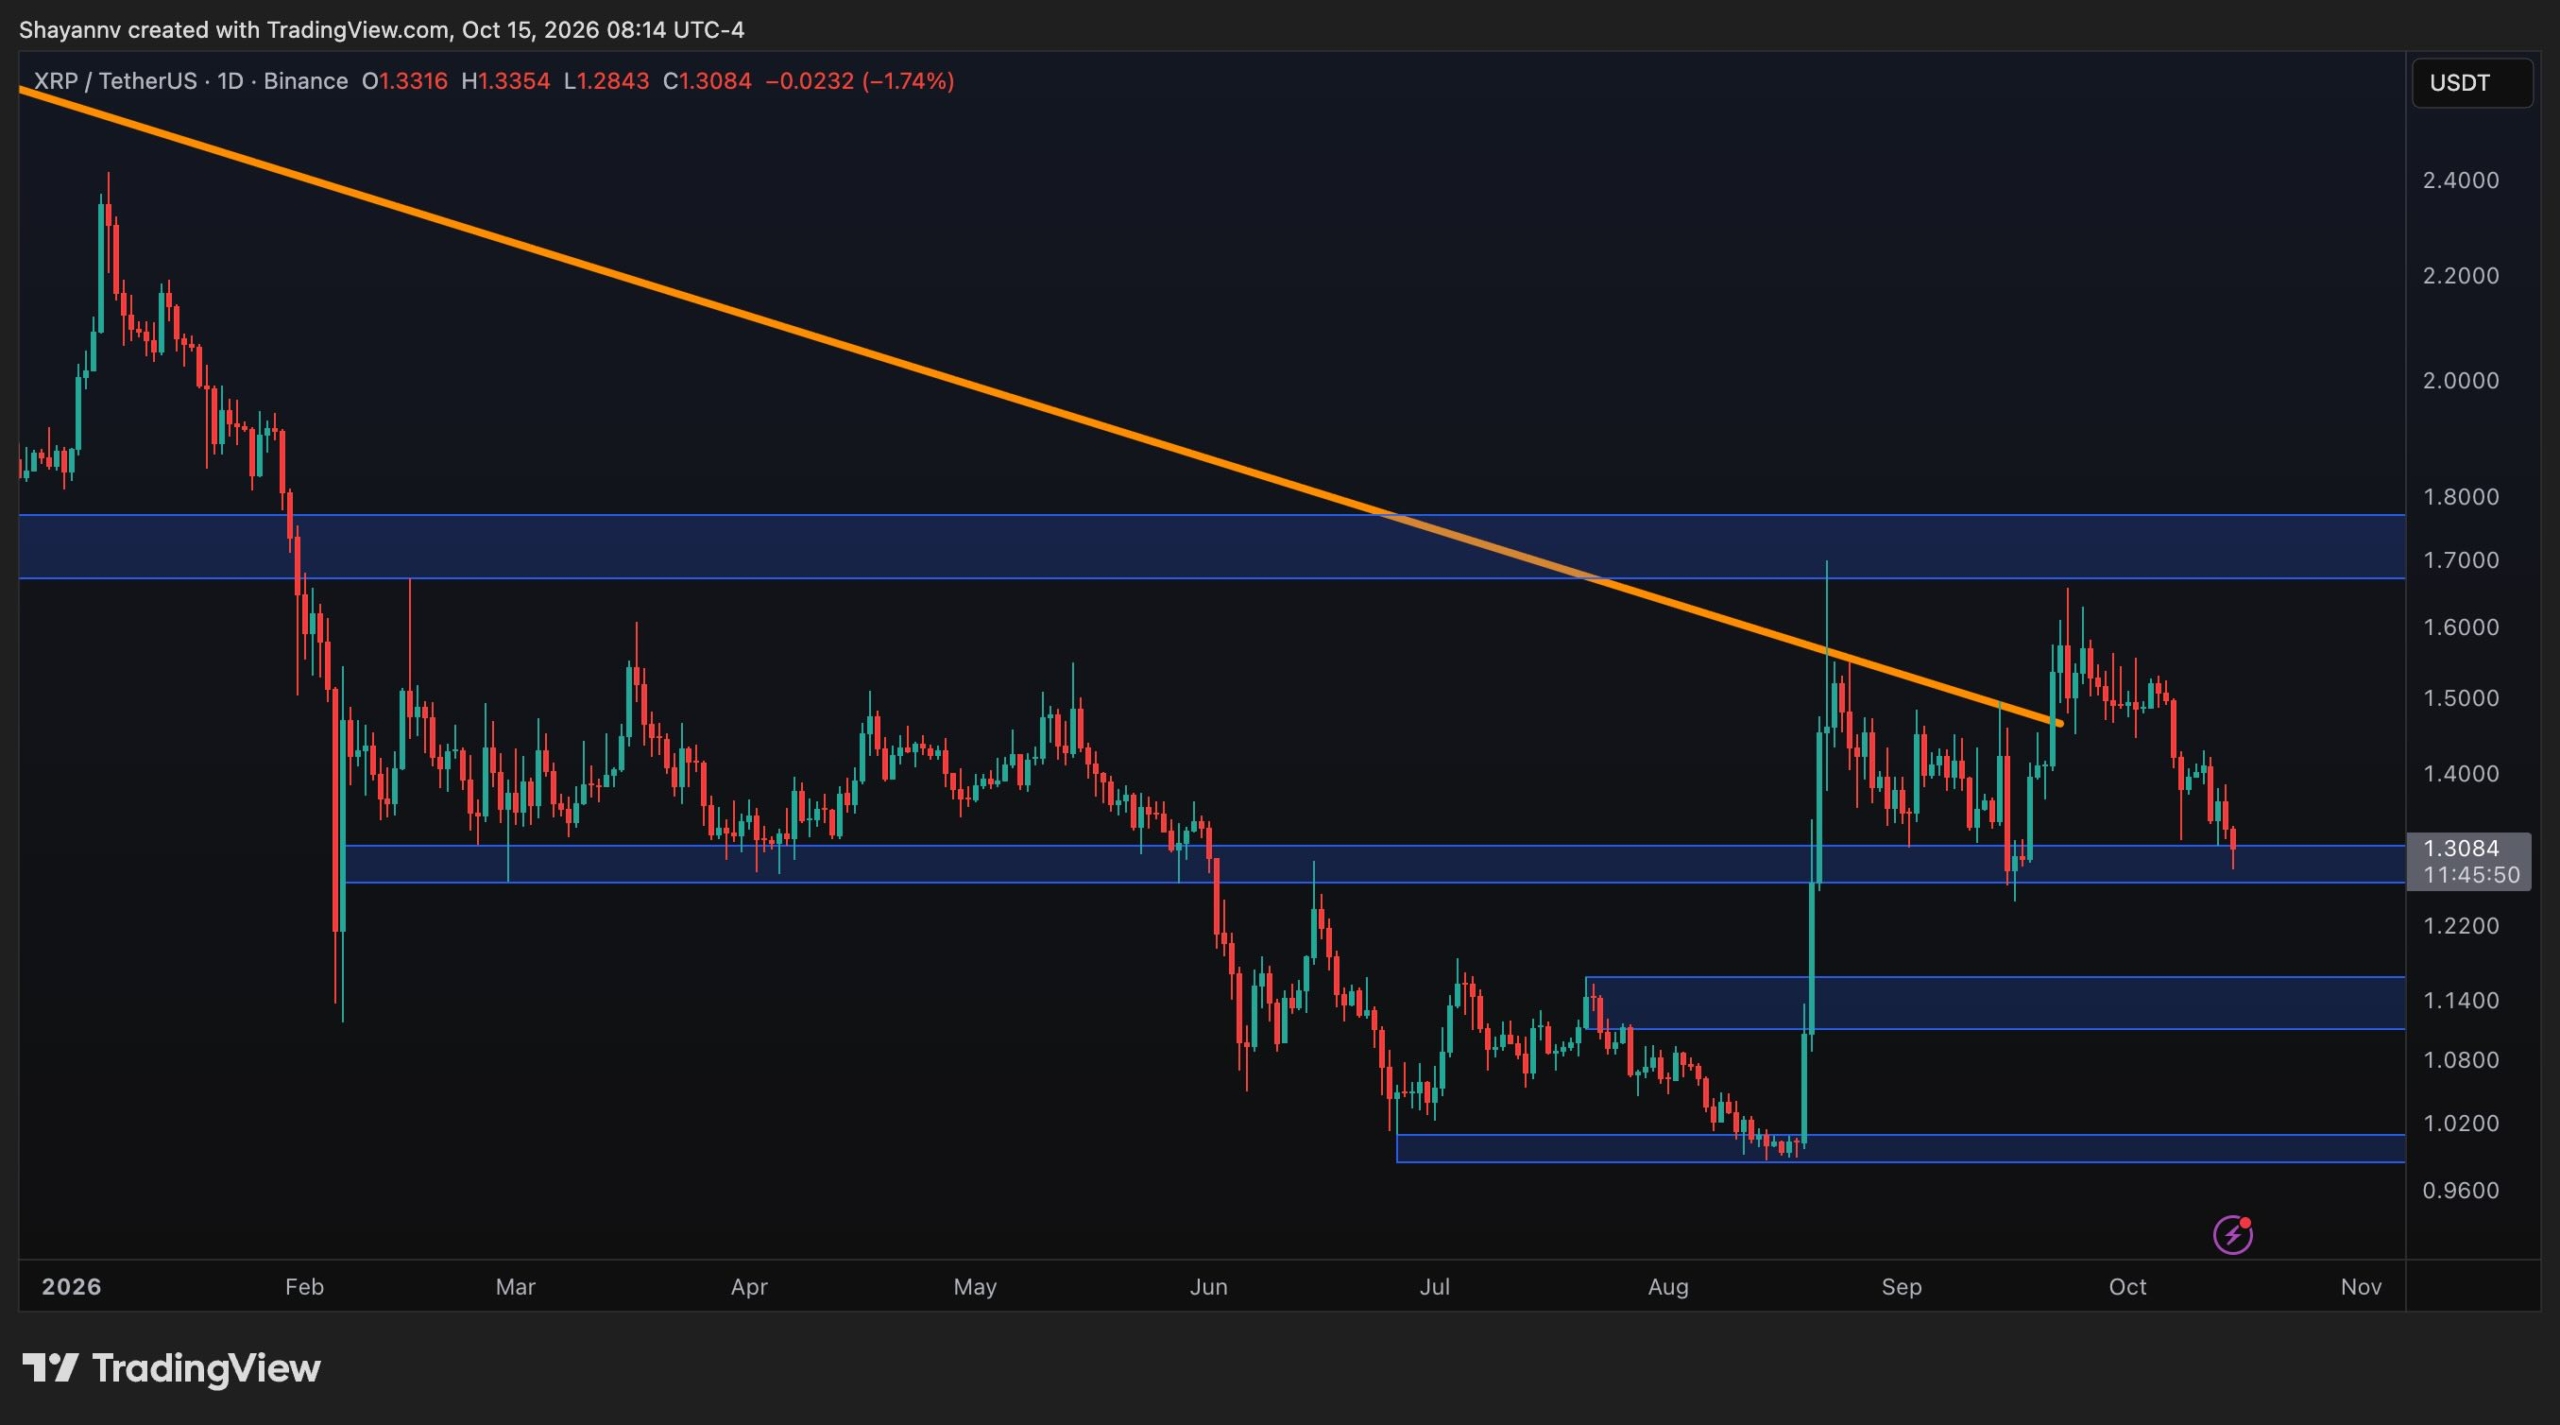Screen dimensions: 2560x1425
Task: Click the Binance exchange label
Action: pos(305,81)
